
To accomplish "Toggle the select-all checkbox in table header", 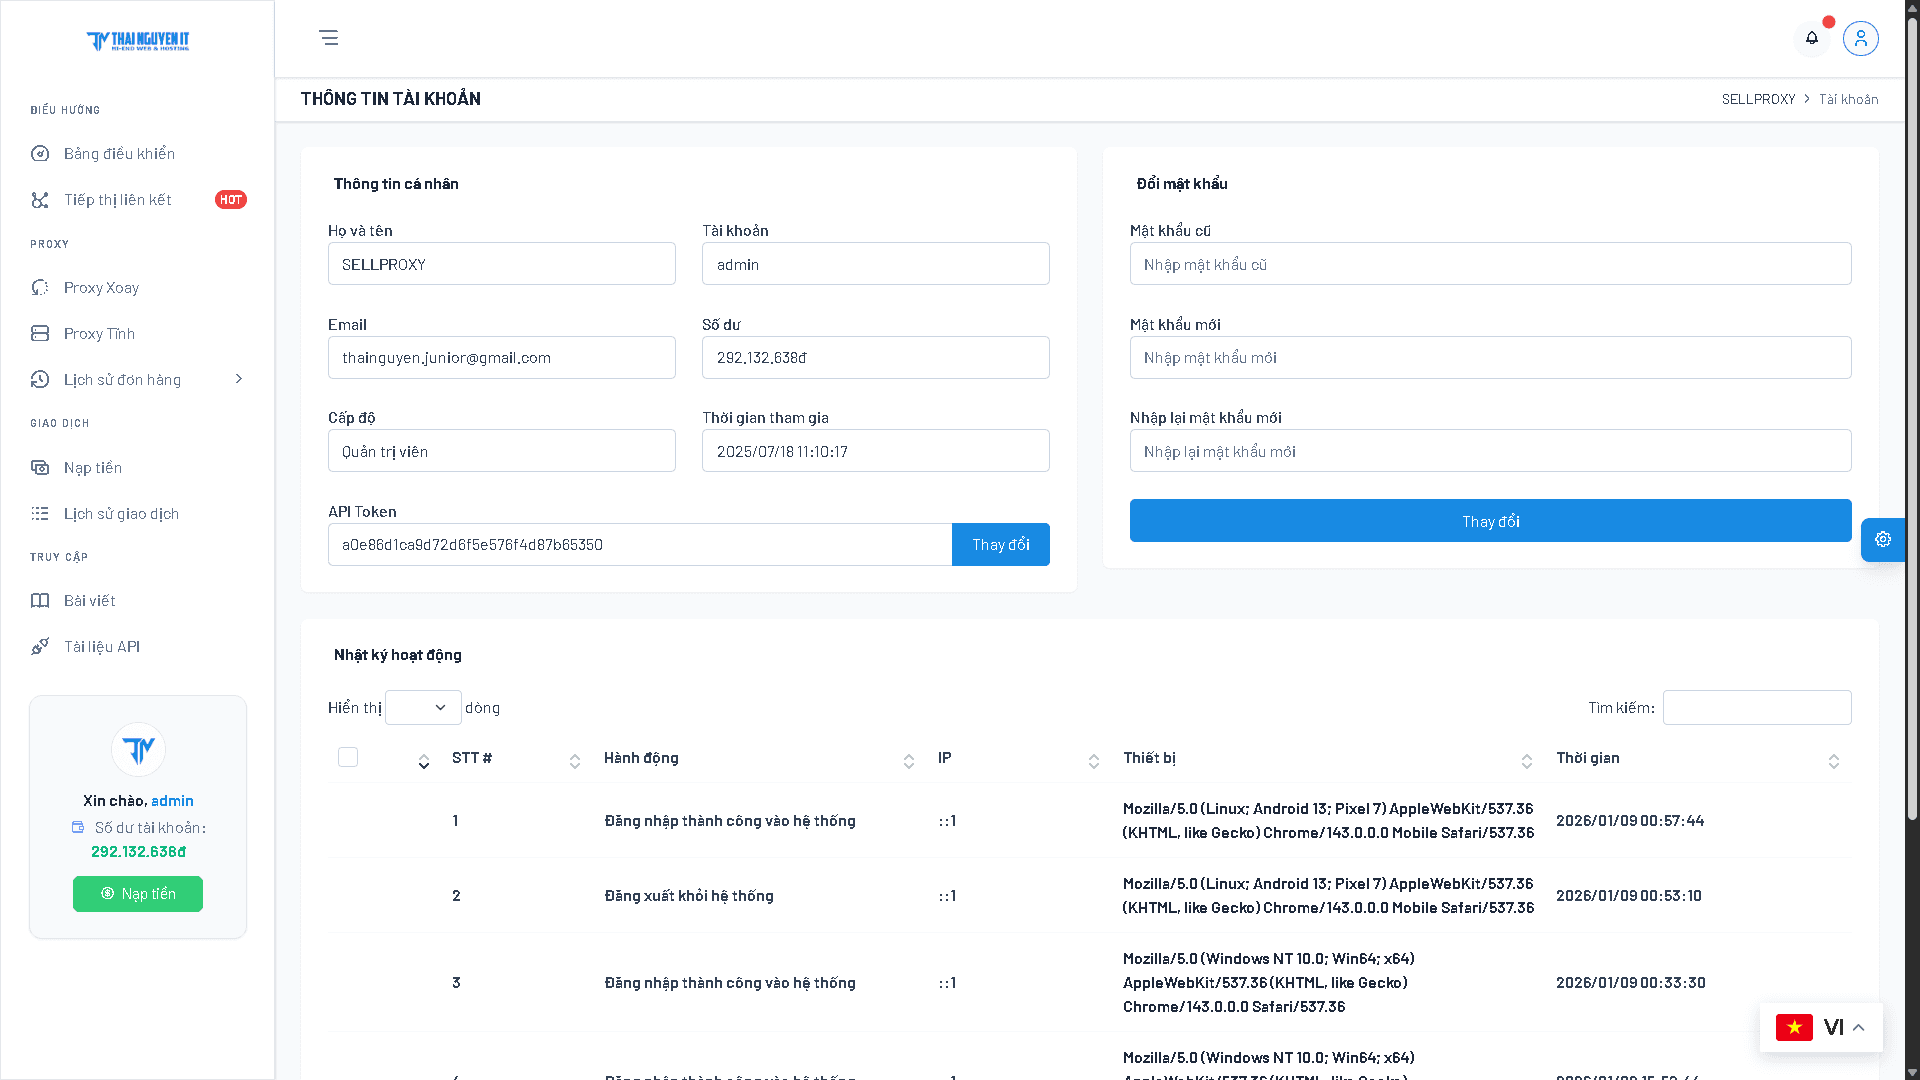I will pos(348,757).
